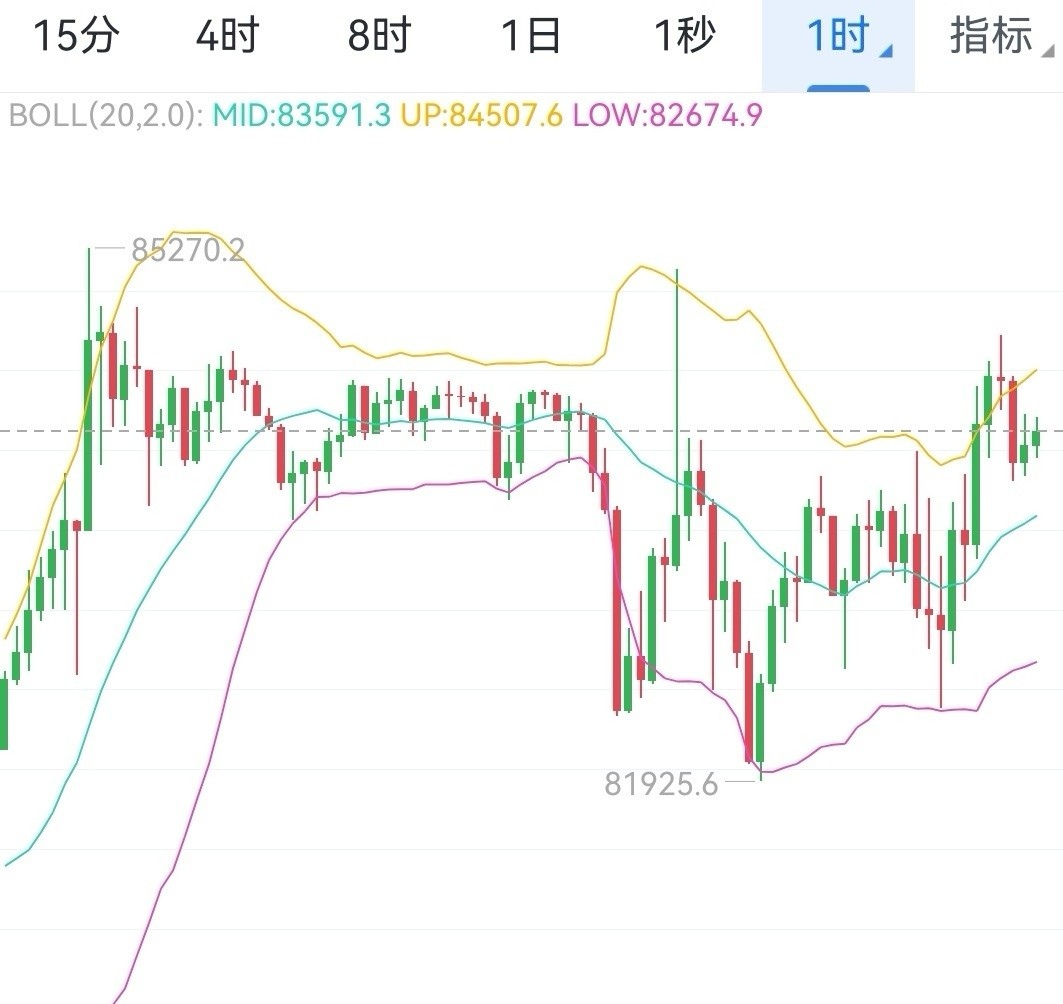The image size is (1063, 1004).
Task: Choose the 8时 chart interval
Action: (380, 38)
